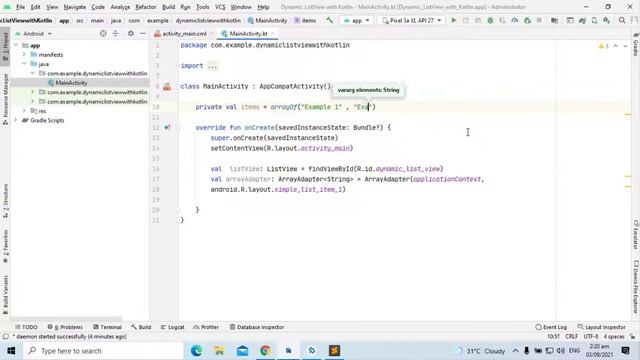
Task: Open the app run configuration dropdown
Action: [357, 20]
